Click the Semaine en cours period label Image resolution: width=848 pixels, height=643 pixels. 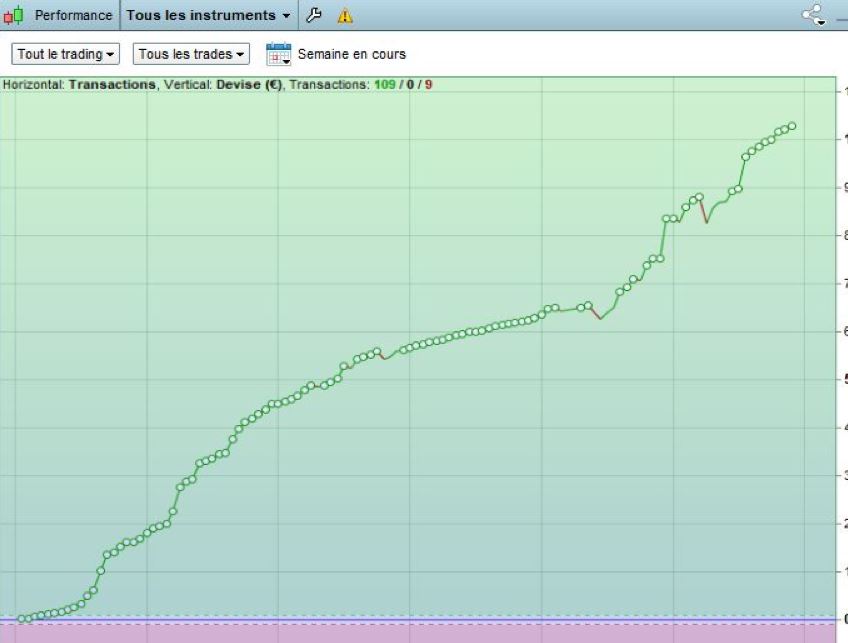pyautogui.click(x=352, y=54)
